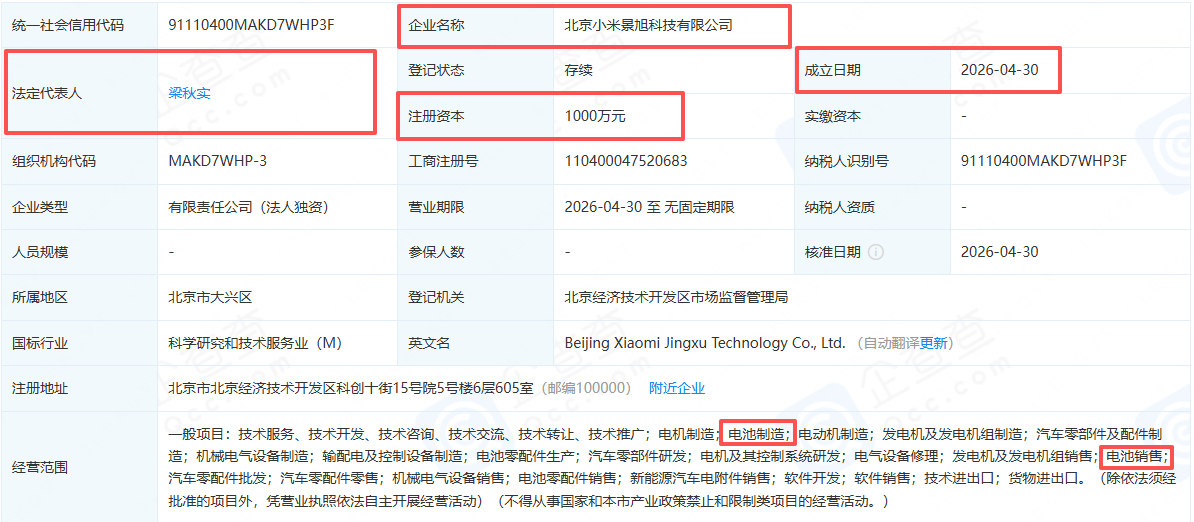
Task: Click the 企业名称 label
Action: pos(436,25)
